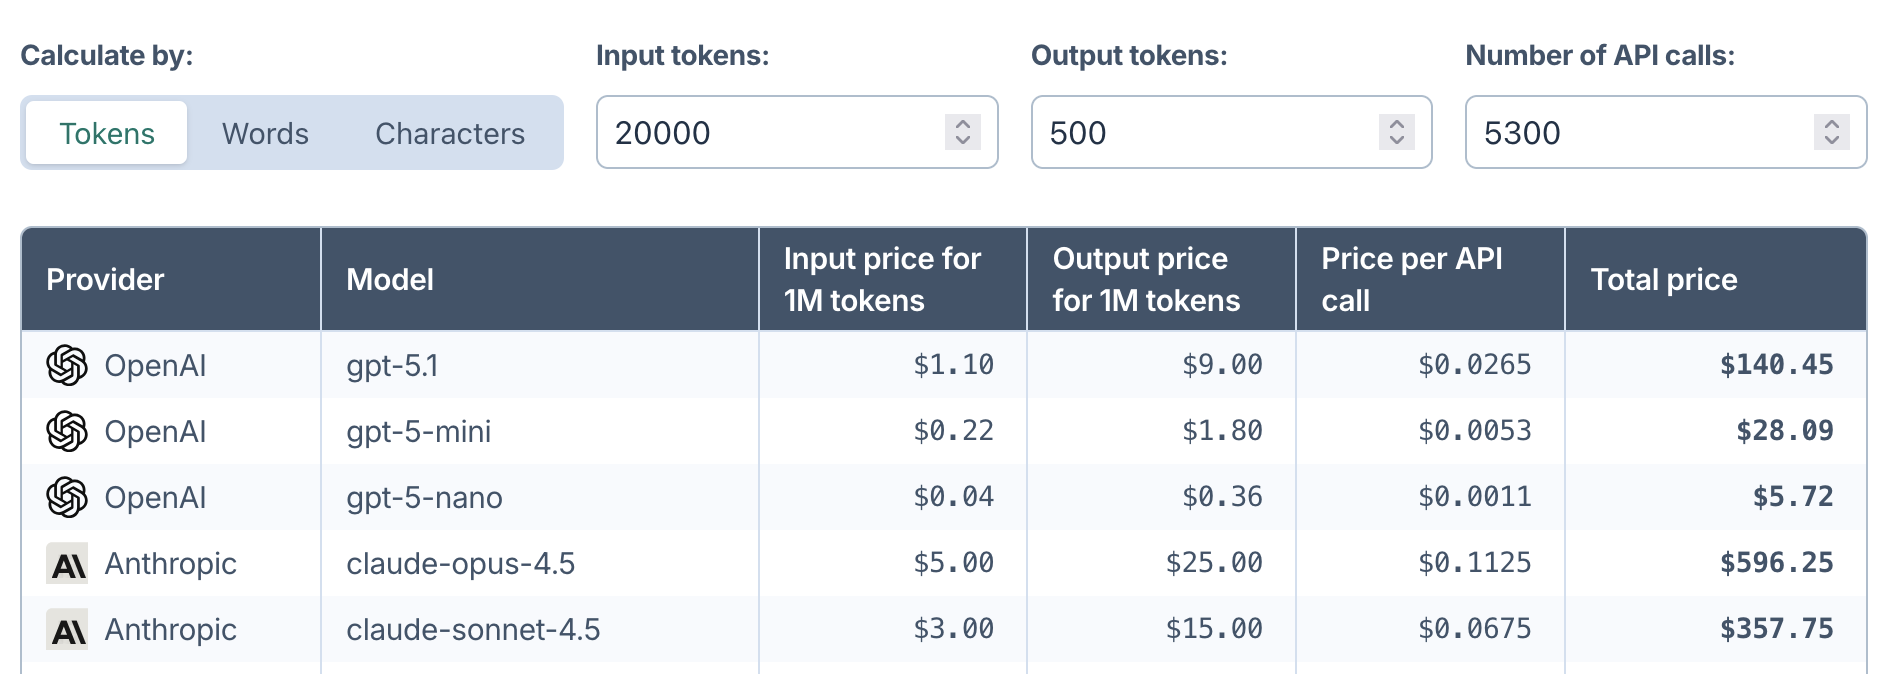The image size is (1894, 674).
Task: Select the Tokens calculation mode
Action: 107,133
